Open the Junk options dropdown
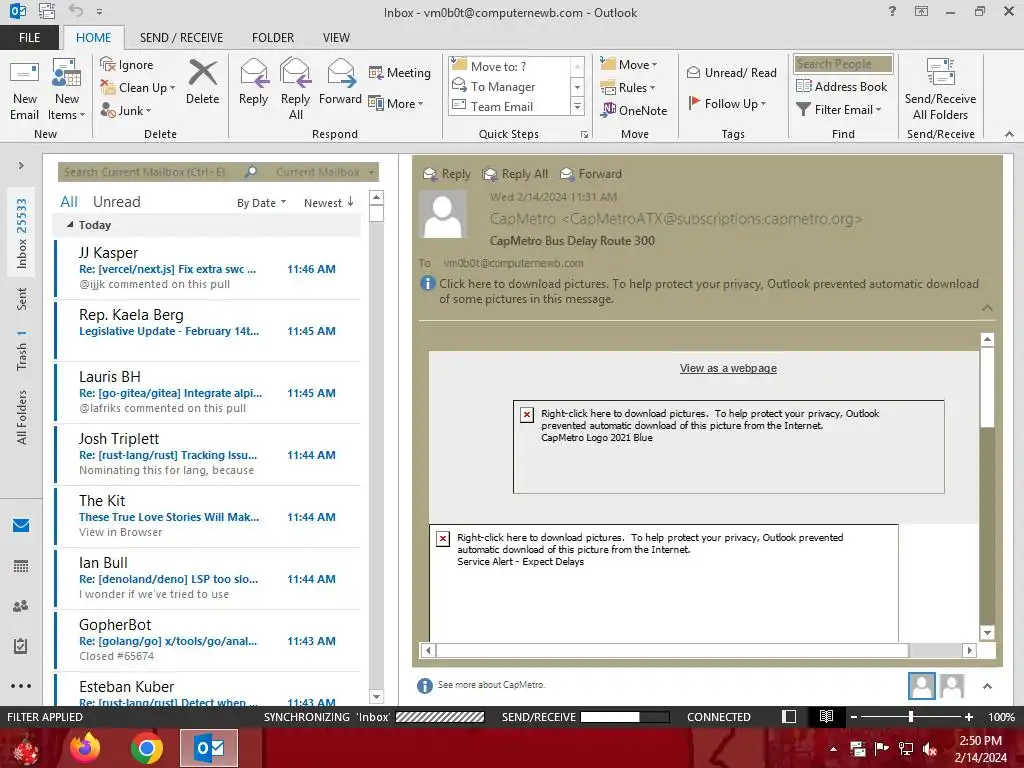The width and height of the screenshot is (1024, 768). click(x=126, y=110)
